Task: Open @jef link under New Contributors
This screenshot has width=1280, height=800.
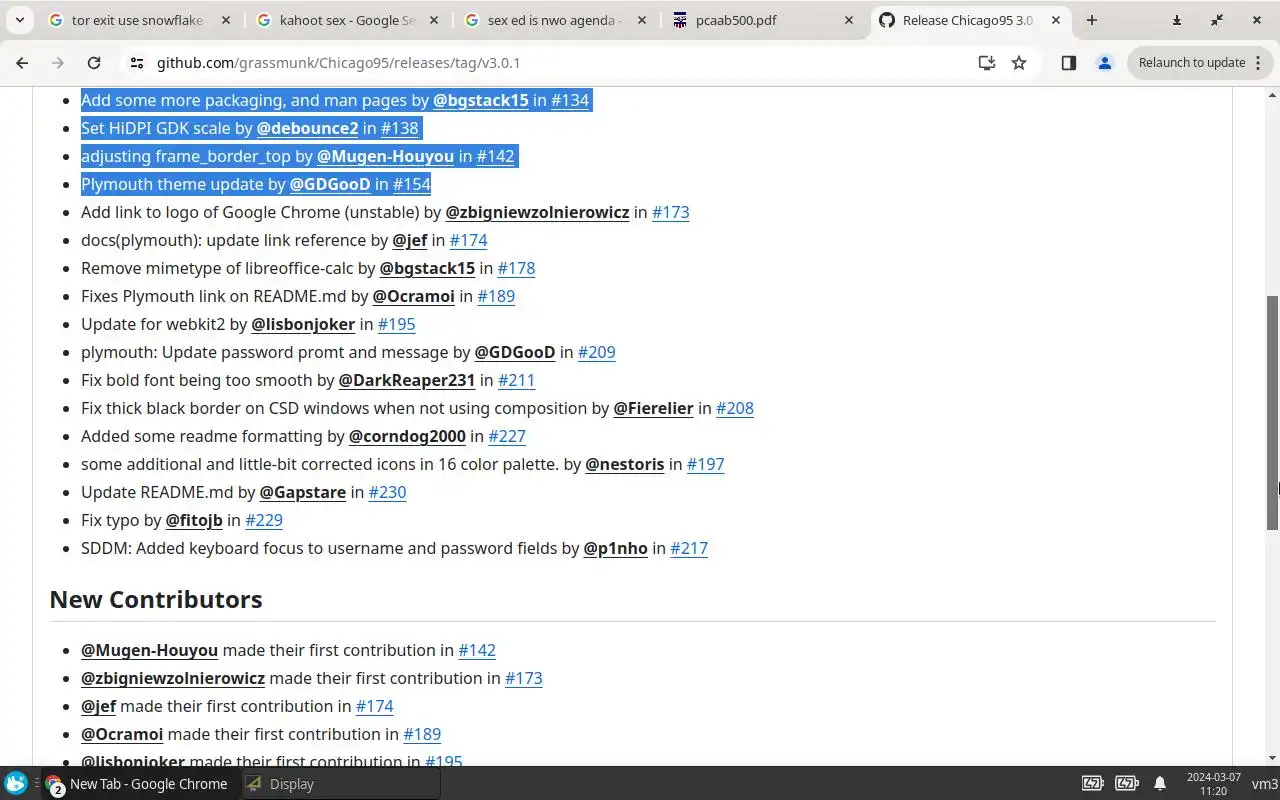Action: click(x=98, y=706)
